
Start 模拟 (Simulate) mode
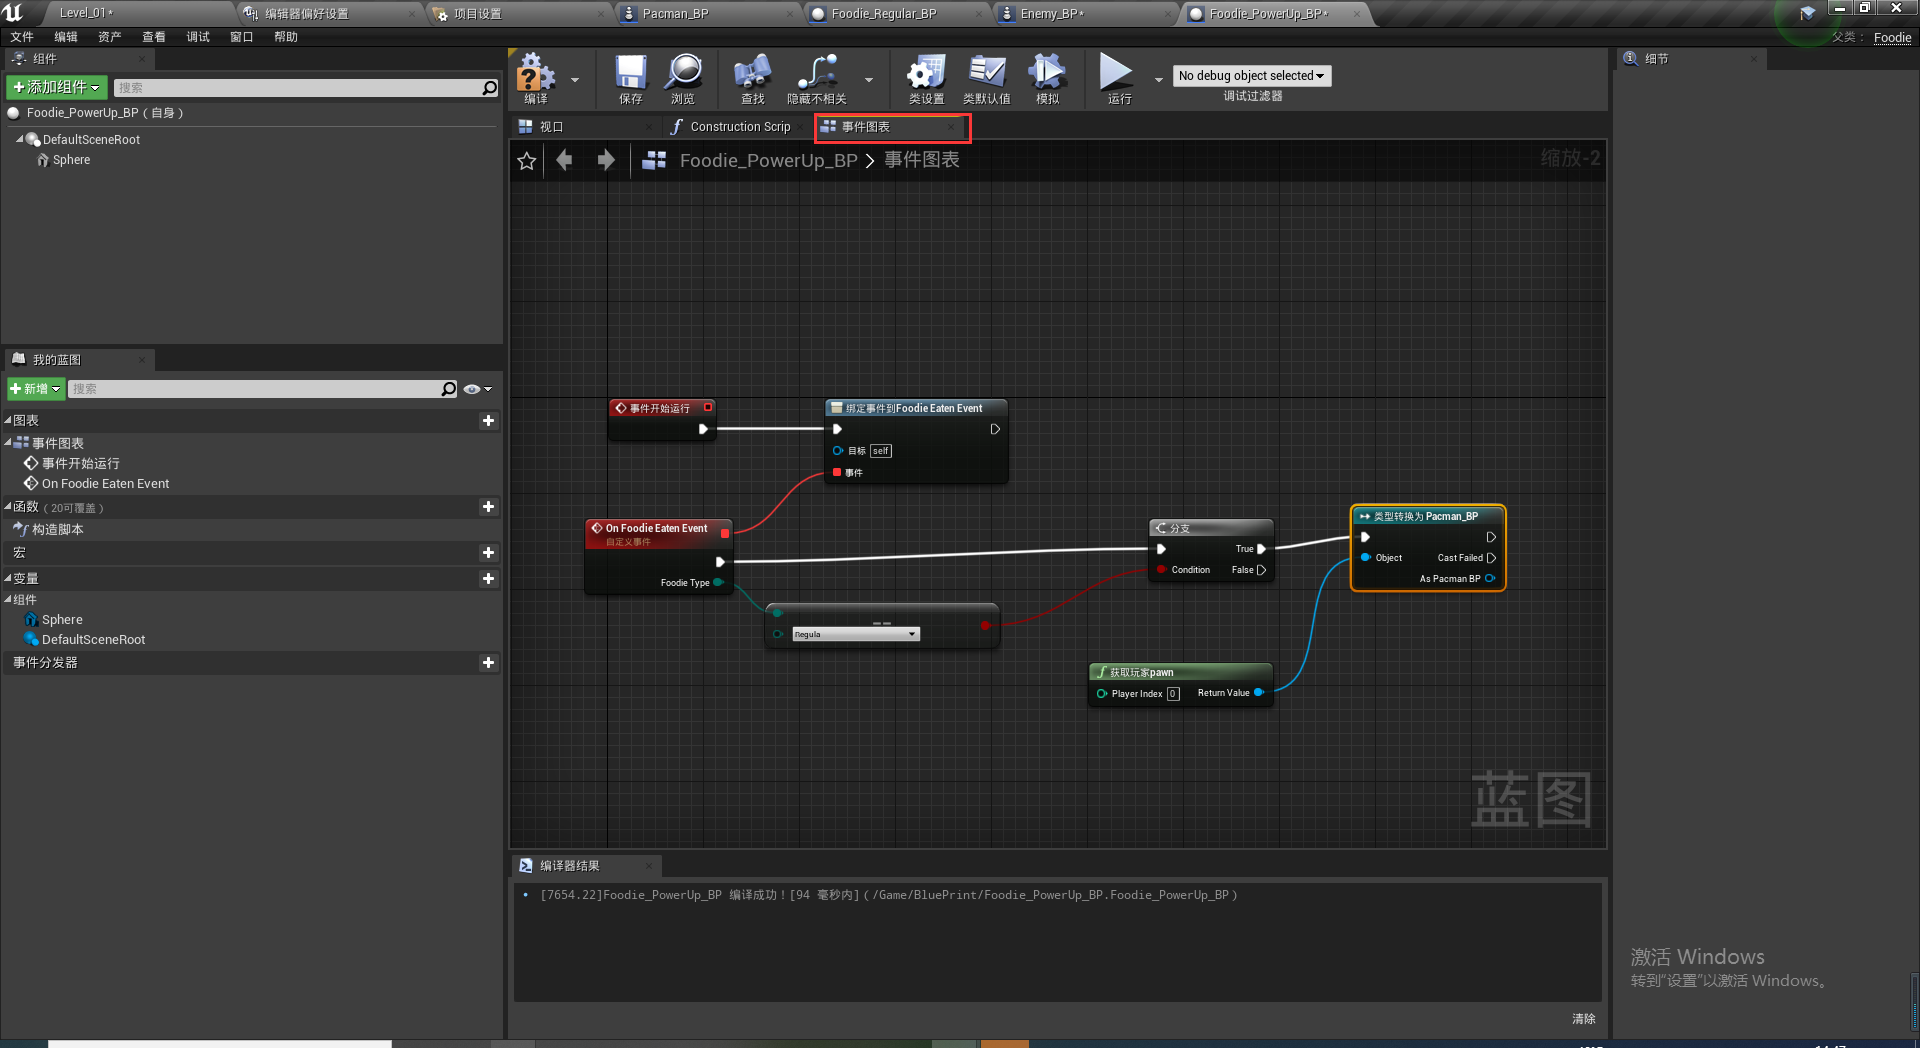pos(1046,78)
